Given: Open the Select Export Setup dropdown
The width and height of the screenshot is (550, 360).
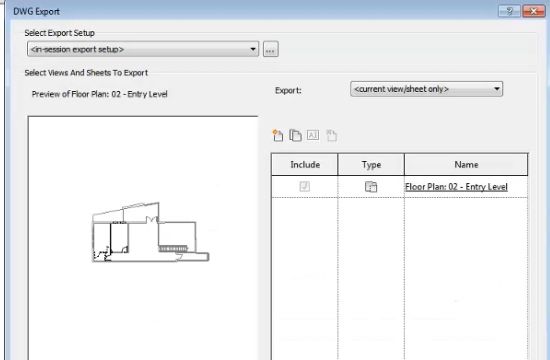Looking at the screenshot, I should tap(143, 49).
